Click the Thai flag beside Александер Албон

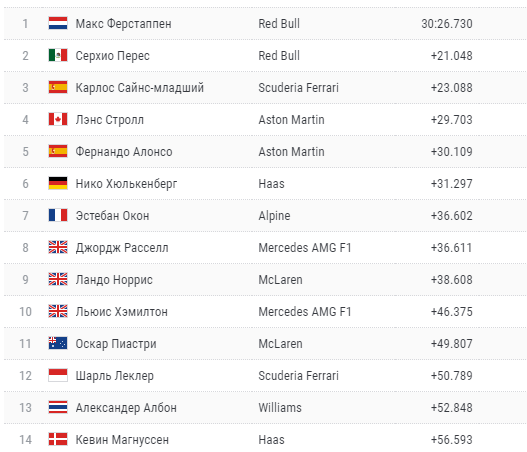[x=58, y=407]
